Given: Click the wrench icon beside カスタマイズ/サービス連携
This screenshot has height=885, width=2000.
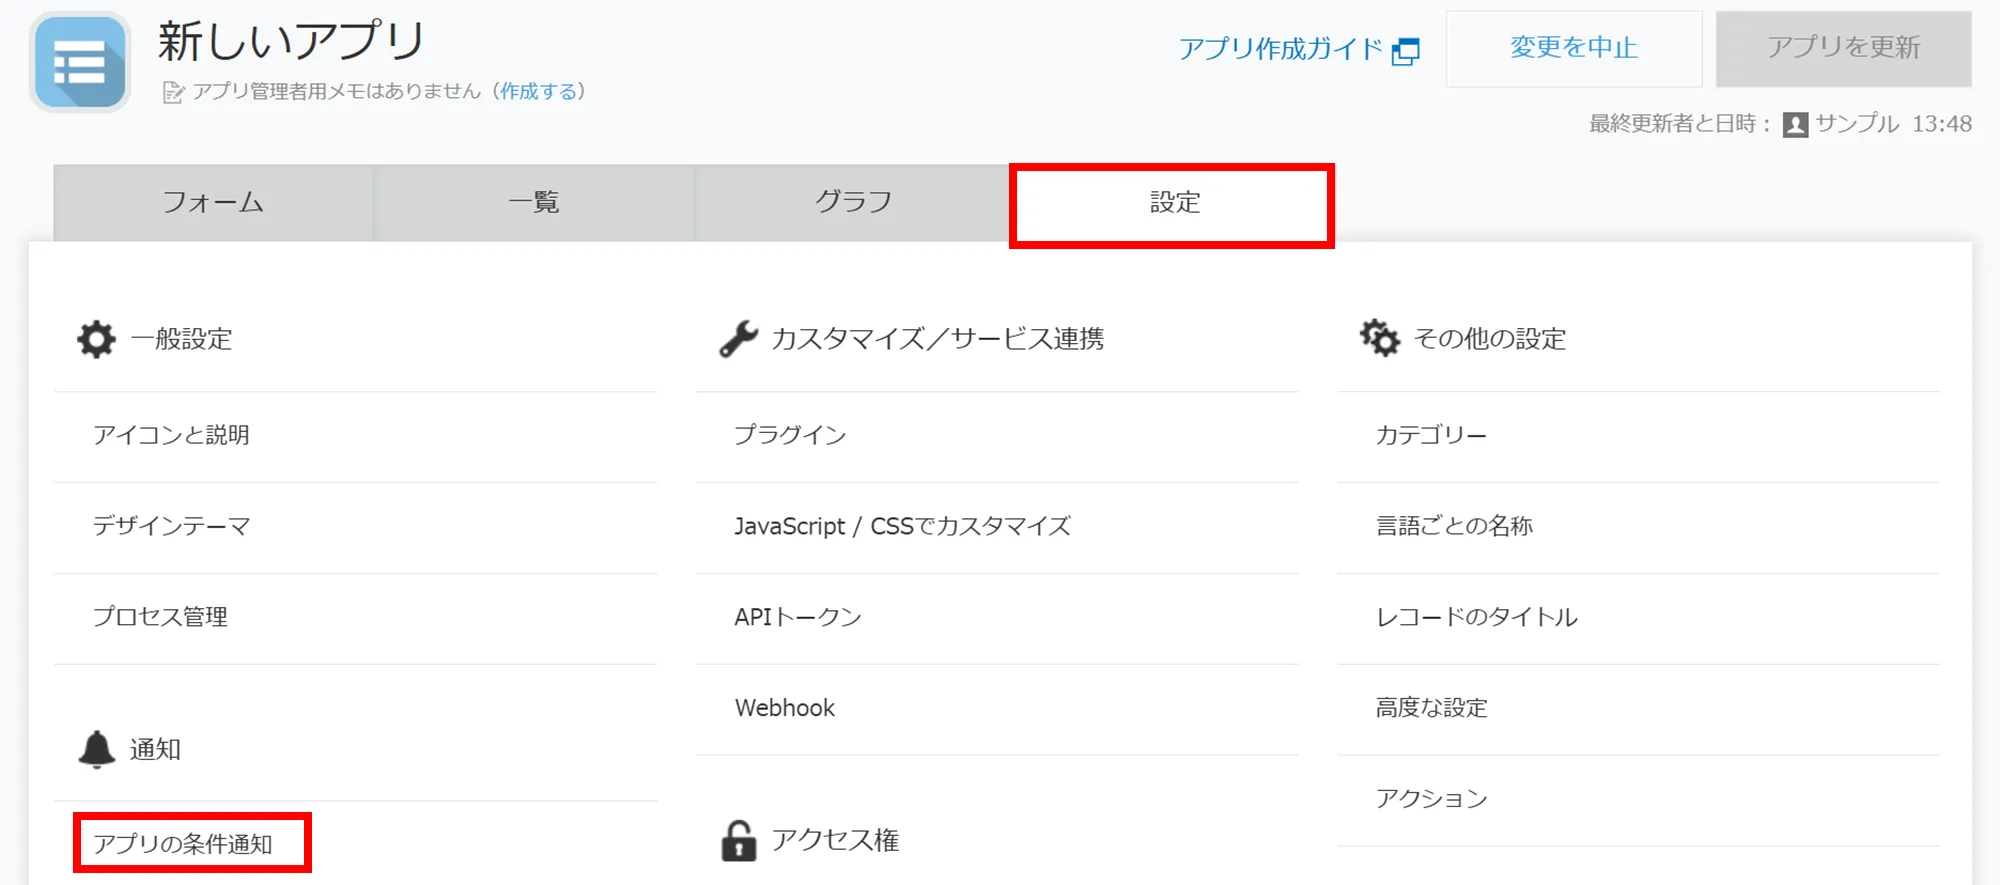Looking at the screenshot, I should point(738,339).
